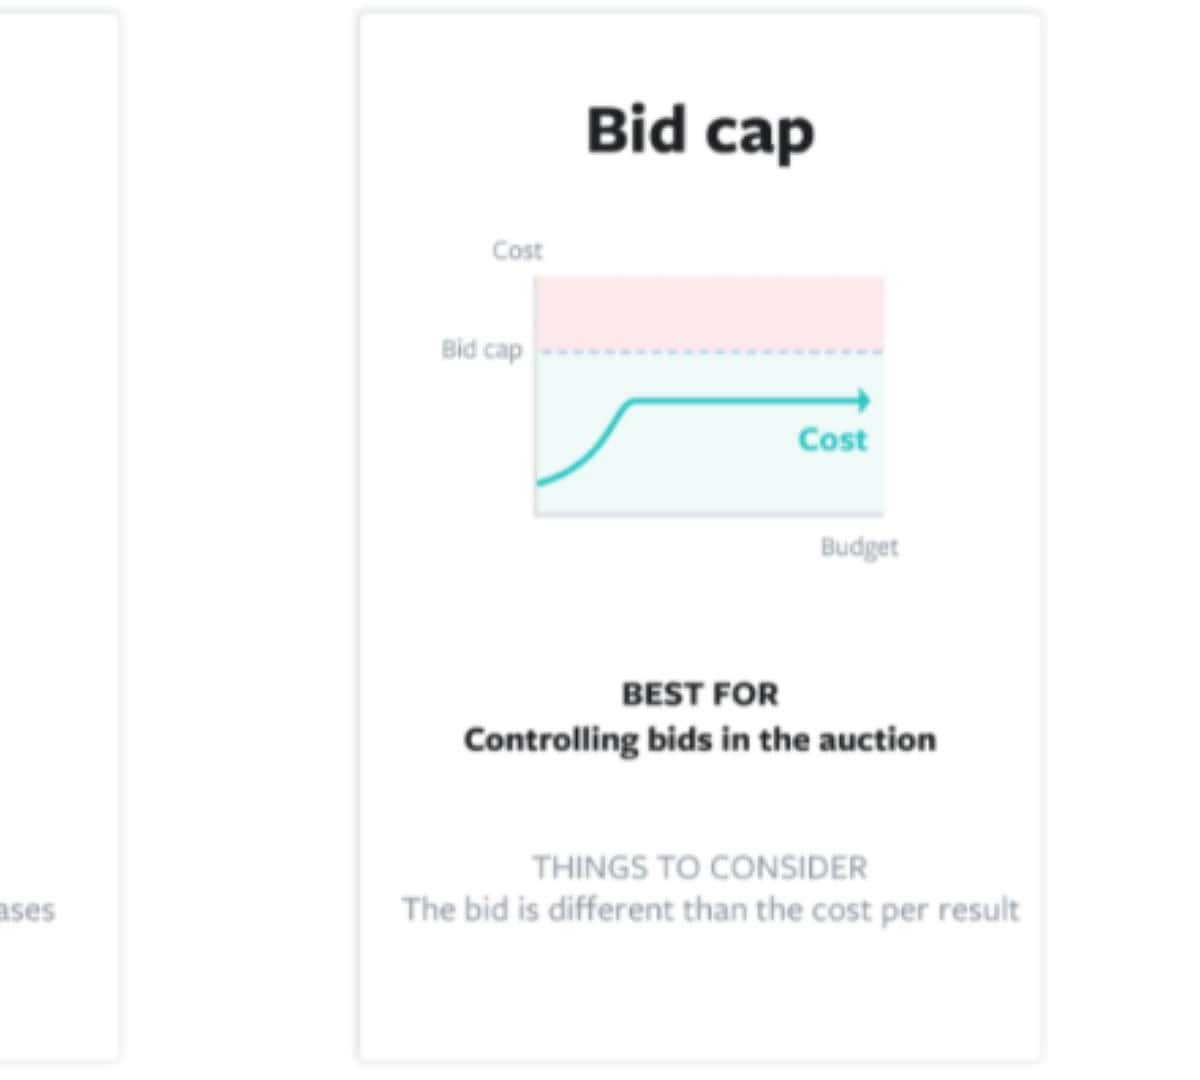Click the bold teal "Cost" curve label
1200x1080 pixels.
pos(832,439)
